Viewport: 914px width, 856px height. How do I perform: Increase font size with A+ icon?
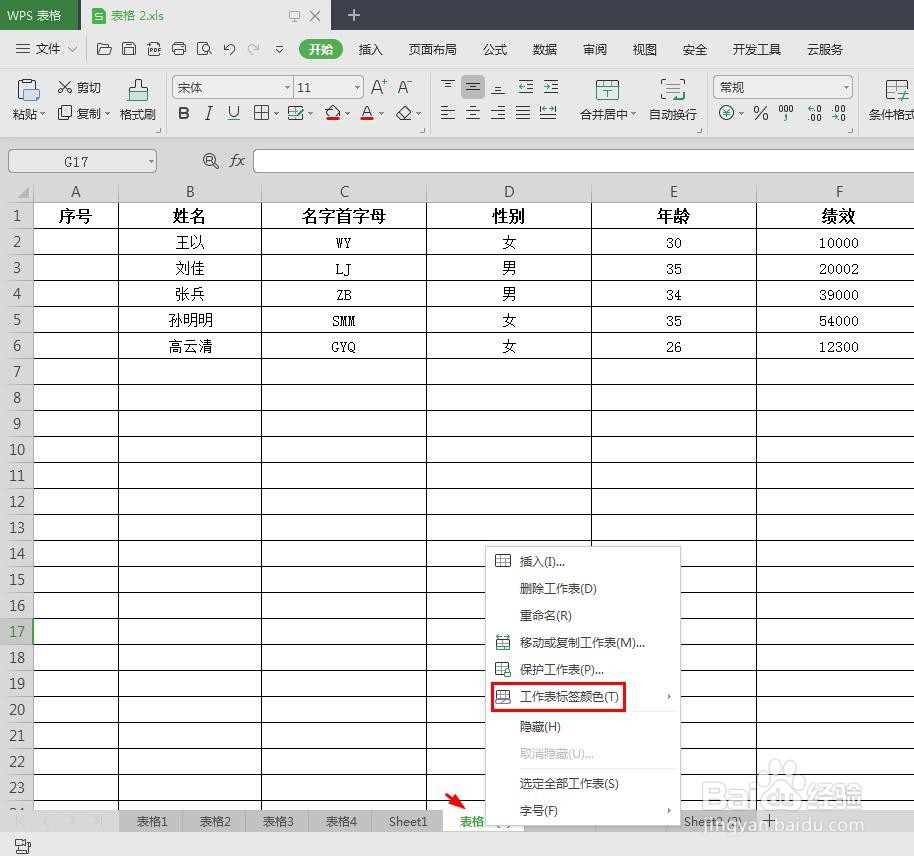click(379, 87)
